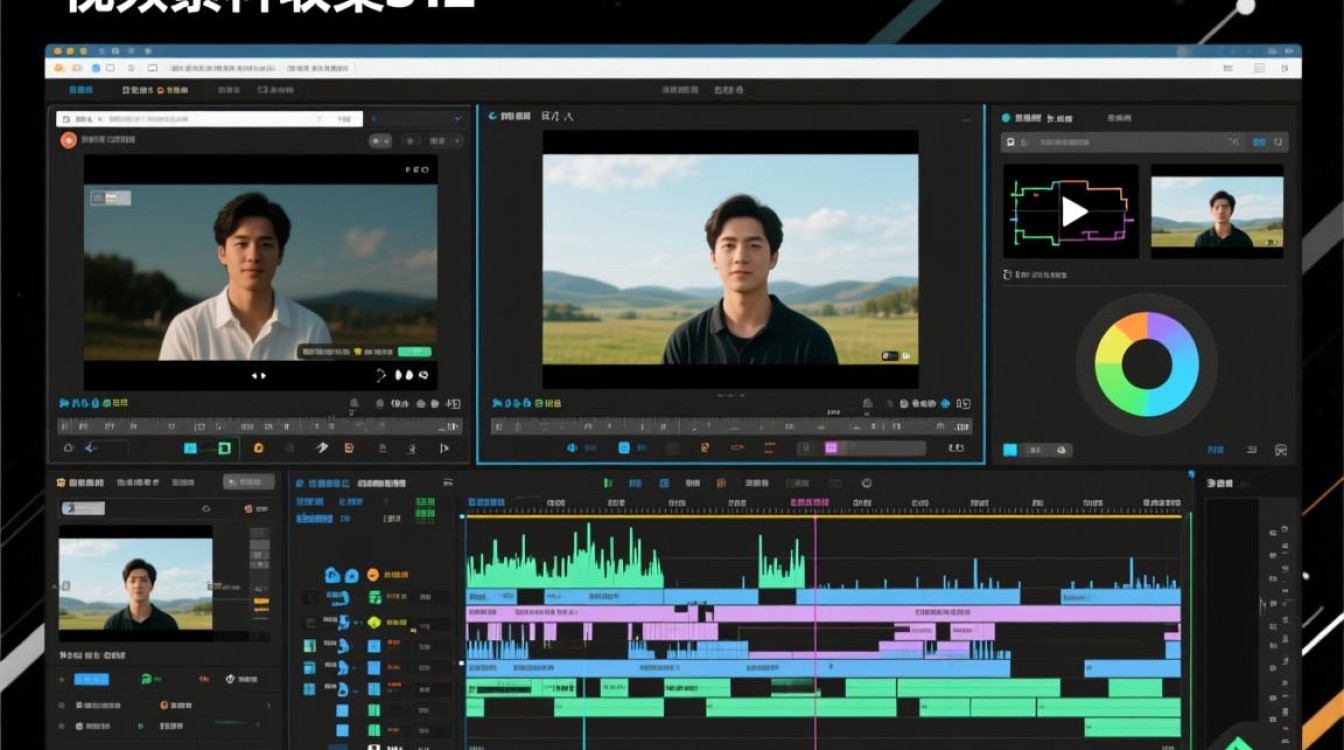Click the teal dot in right panel header
This screenshot has height=750, width=1344.
point(1006,117)
